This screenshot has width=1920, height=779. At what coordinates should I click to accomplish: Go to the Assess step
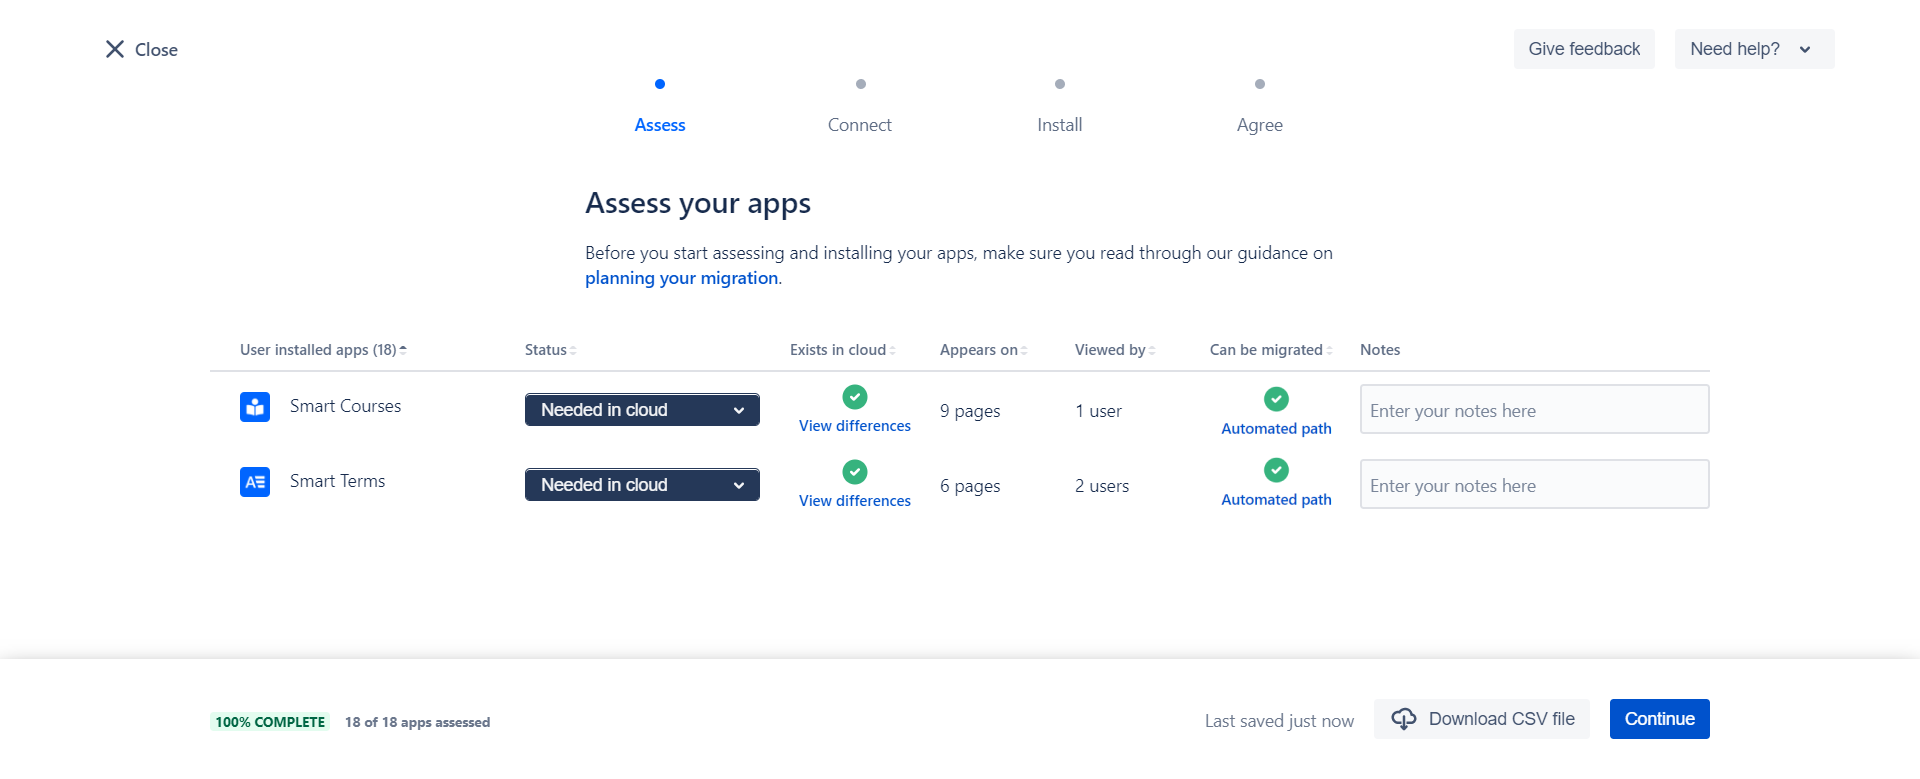pos(660,125)
